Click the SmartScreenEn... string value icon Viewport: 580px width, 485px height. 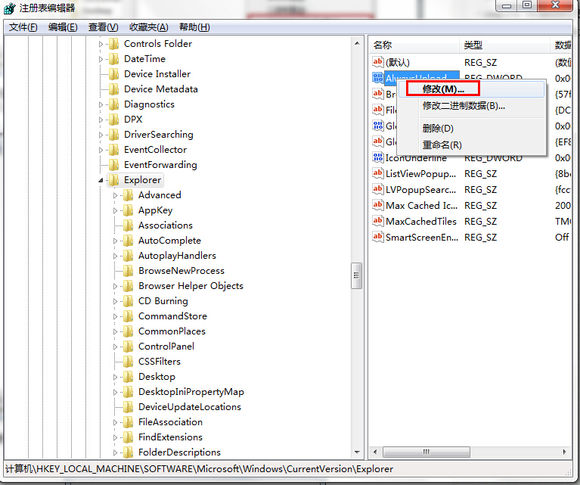click(x=378, y=237)
